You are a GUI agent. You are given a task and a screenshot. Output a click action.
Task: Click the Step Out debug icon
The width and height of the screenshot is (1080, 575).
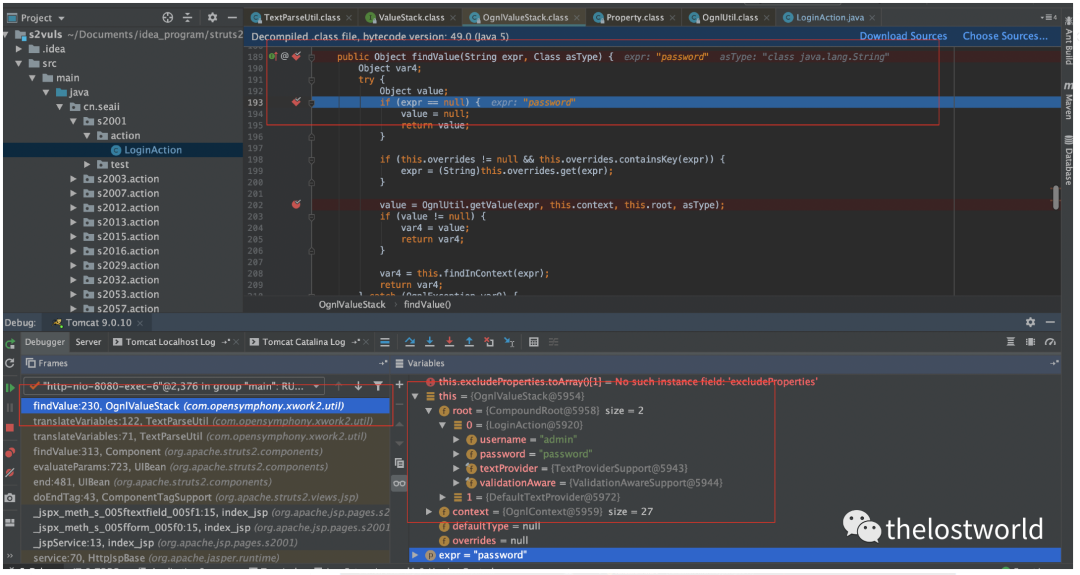point(469,342)
